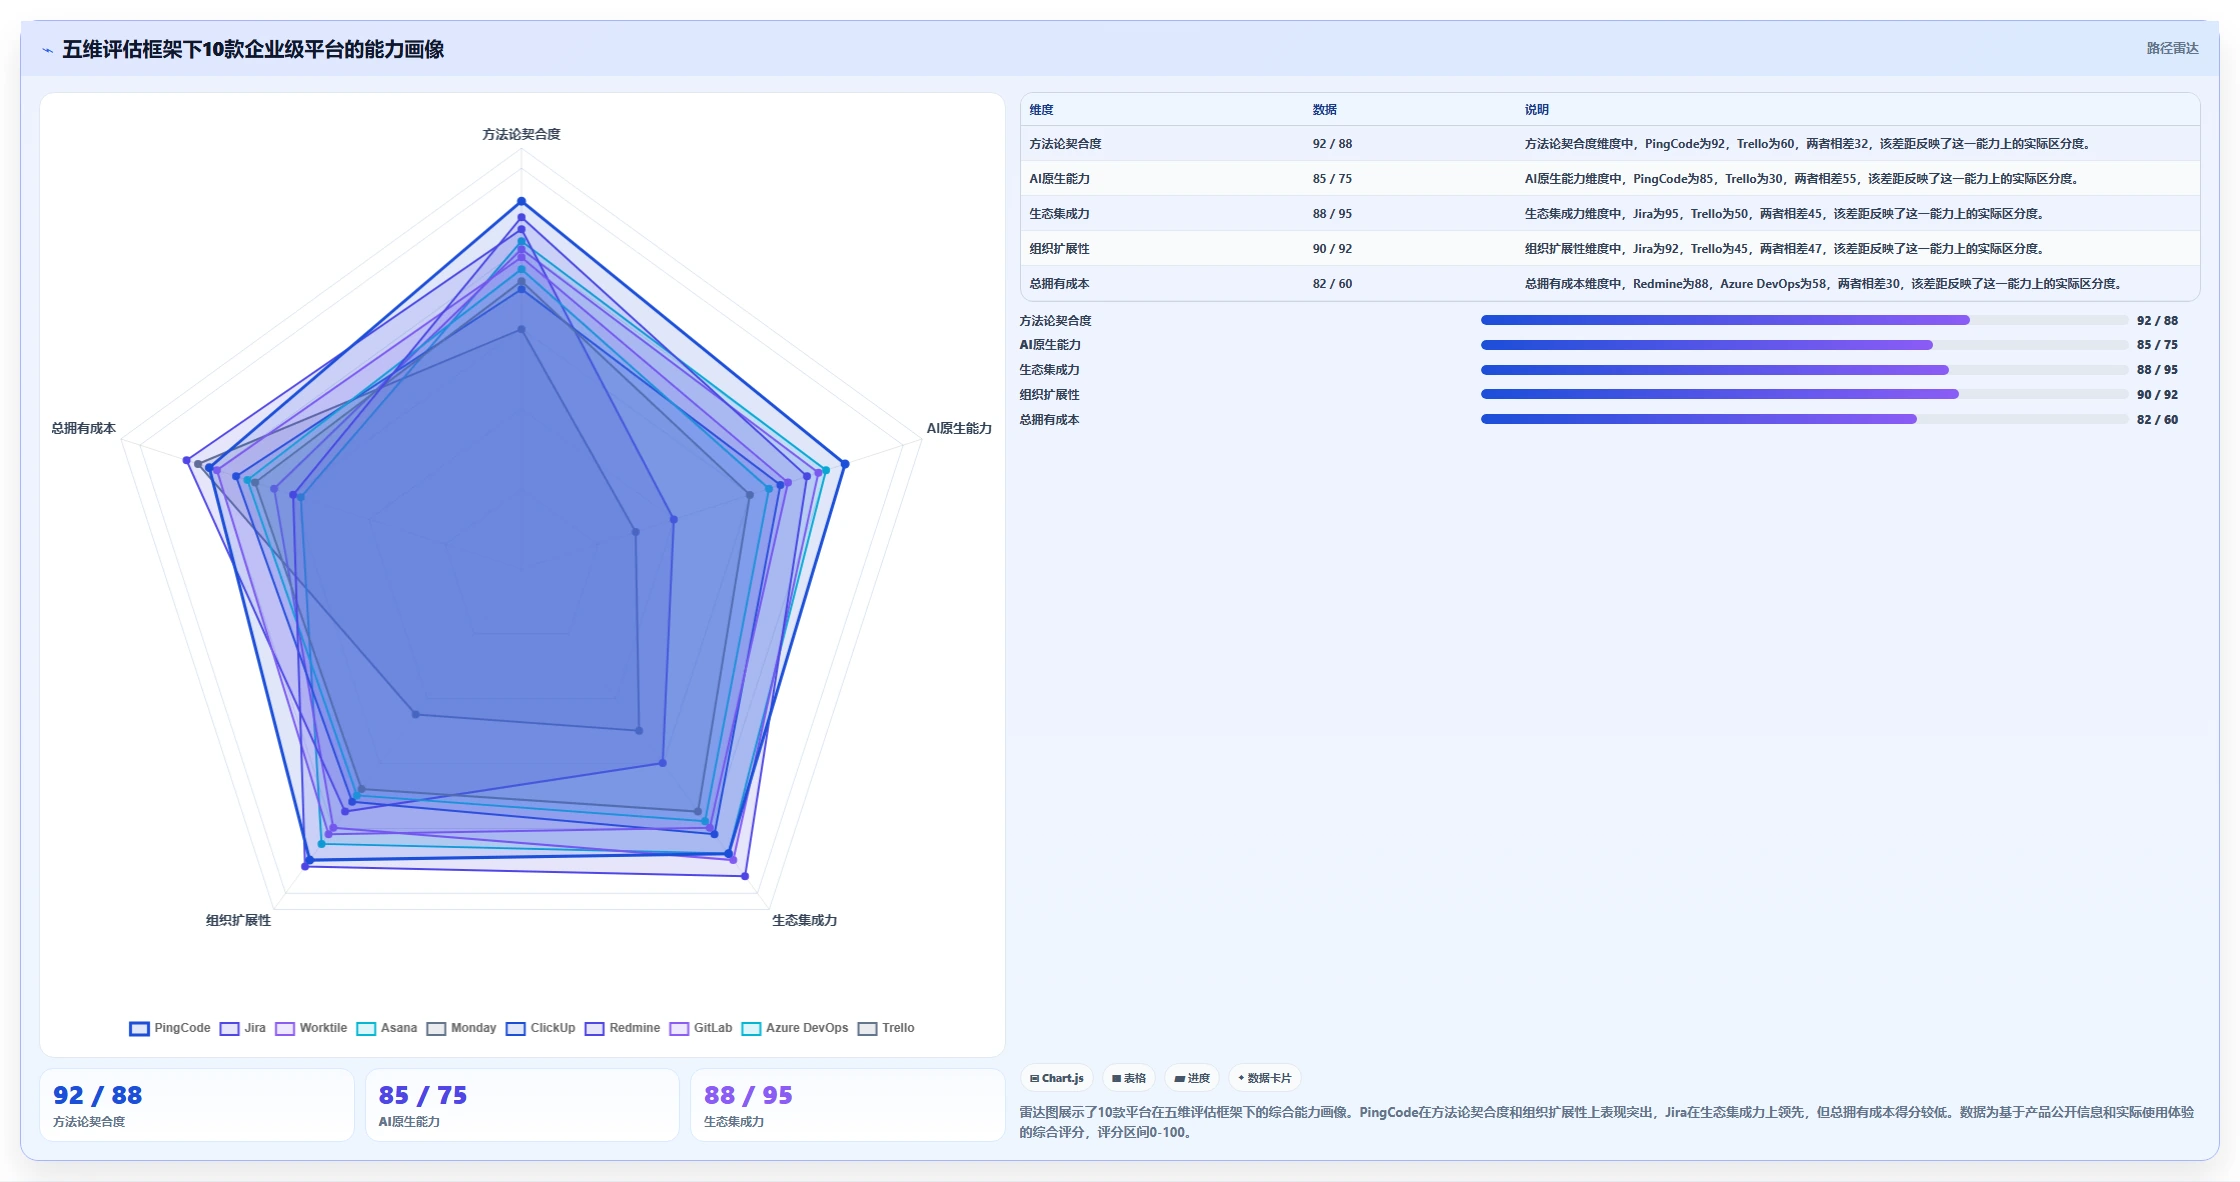The height and width of the screenshot is (1182, 2240).
Task: Toggle the PingCode legend series
Action: pos(170,1028)
